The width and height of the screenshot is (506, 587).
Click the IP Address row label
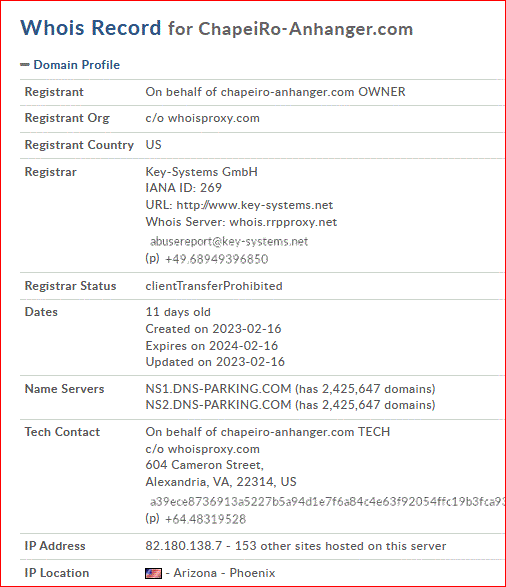tap(55, 546)
